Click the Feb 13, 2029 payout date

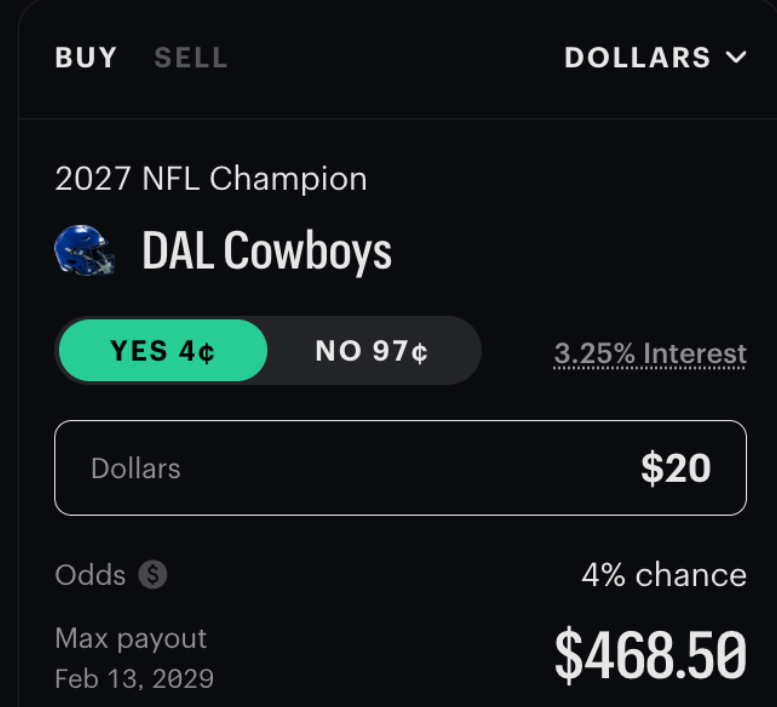click(134, 679)
